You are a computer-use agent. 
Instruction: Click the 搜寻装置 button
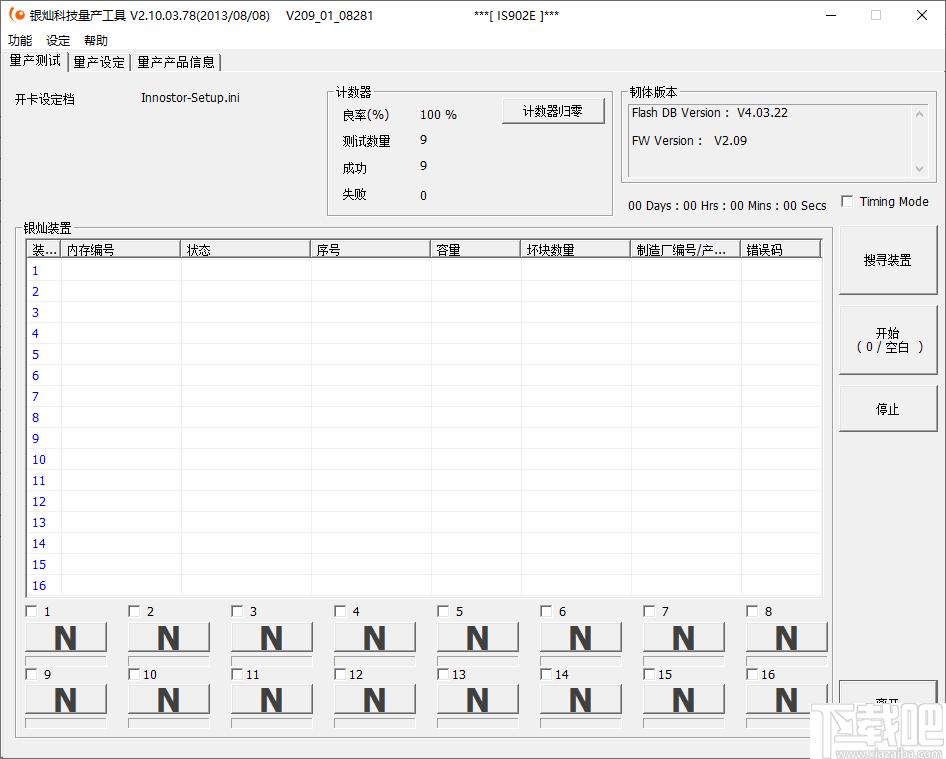[887, 260]
